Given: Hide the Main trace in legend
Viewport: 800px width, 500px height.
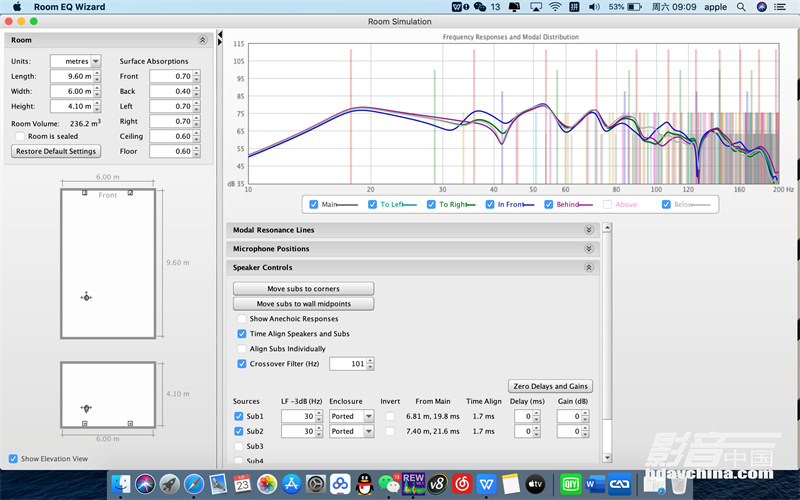Looking at the screenshot, I should tap(314, 204).
